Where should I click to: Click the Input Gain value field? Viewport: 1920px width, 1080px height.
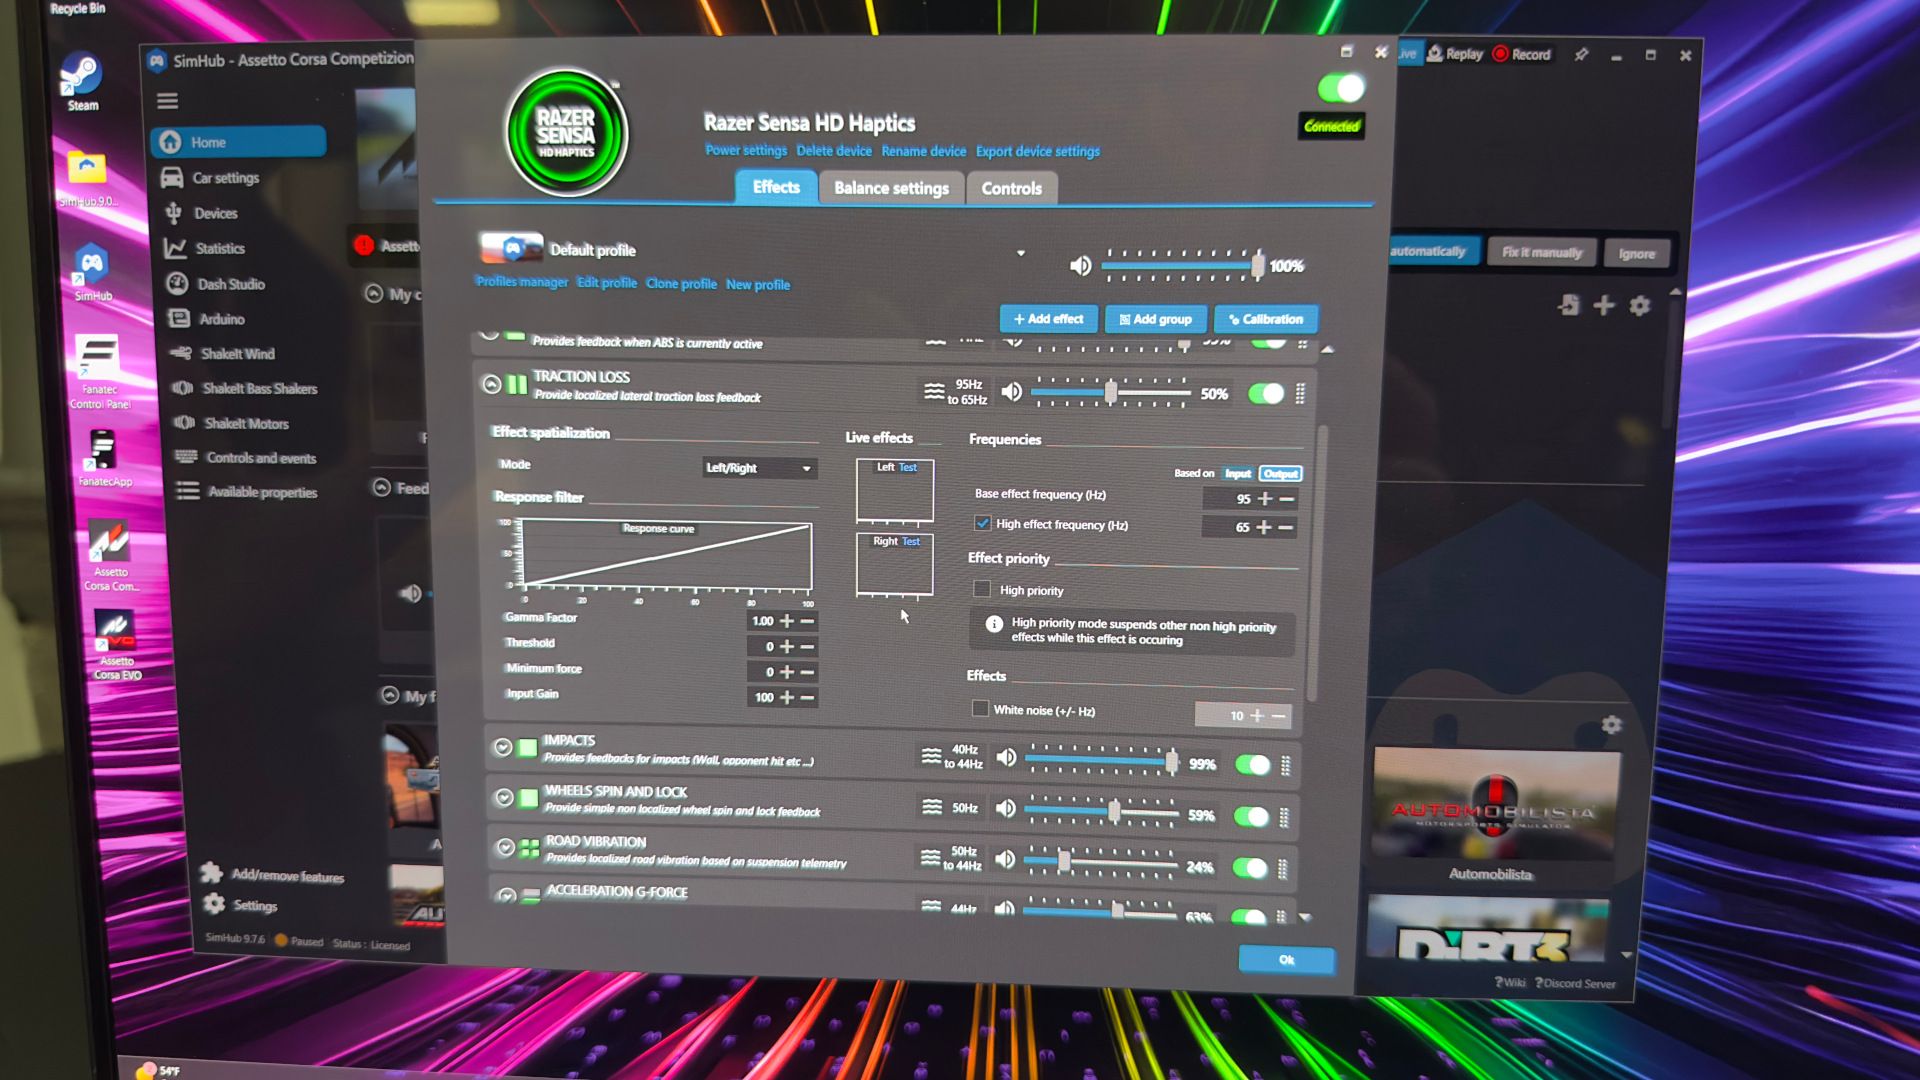pyautogui.click(x=764, y=697)
